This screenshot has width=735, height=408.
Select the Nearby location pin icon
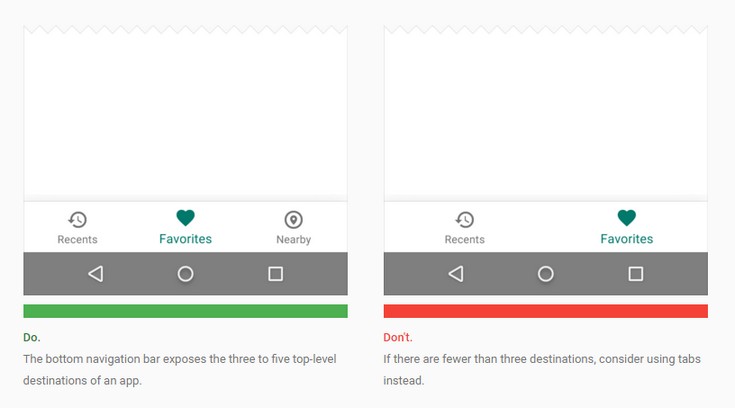point(293,220)
